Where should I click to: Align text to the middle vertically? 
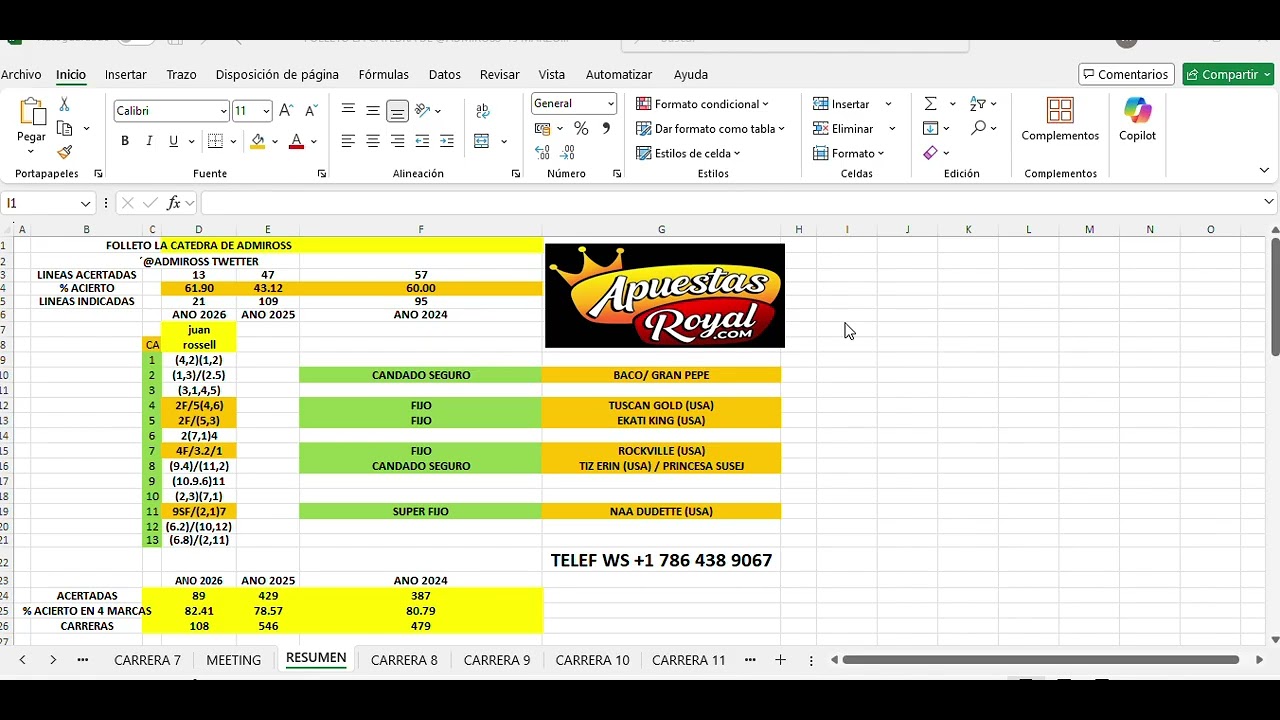click(373, 110)
